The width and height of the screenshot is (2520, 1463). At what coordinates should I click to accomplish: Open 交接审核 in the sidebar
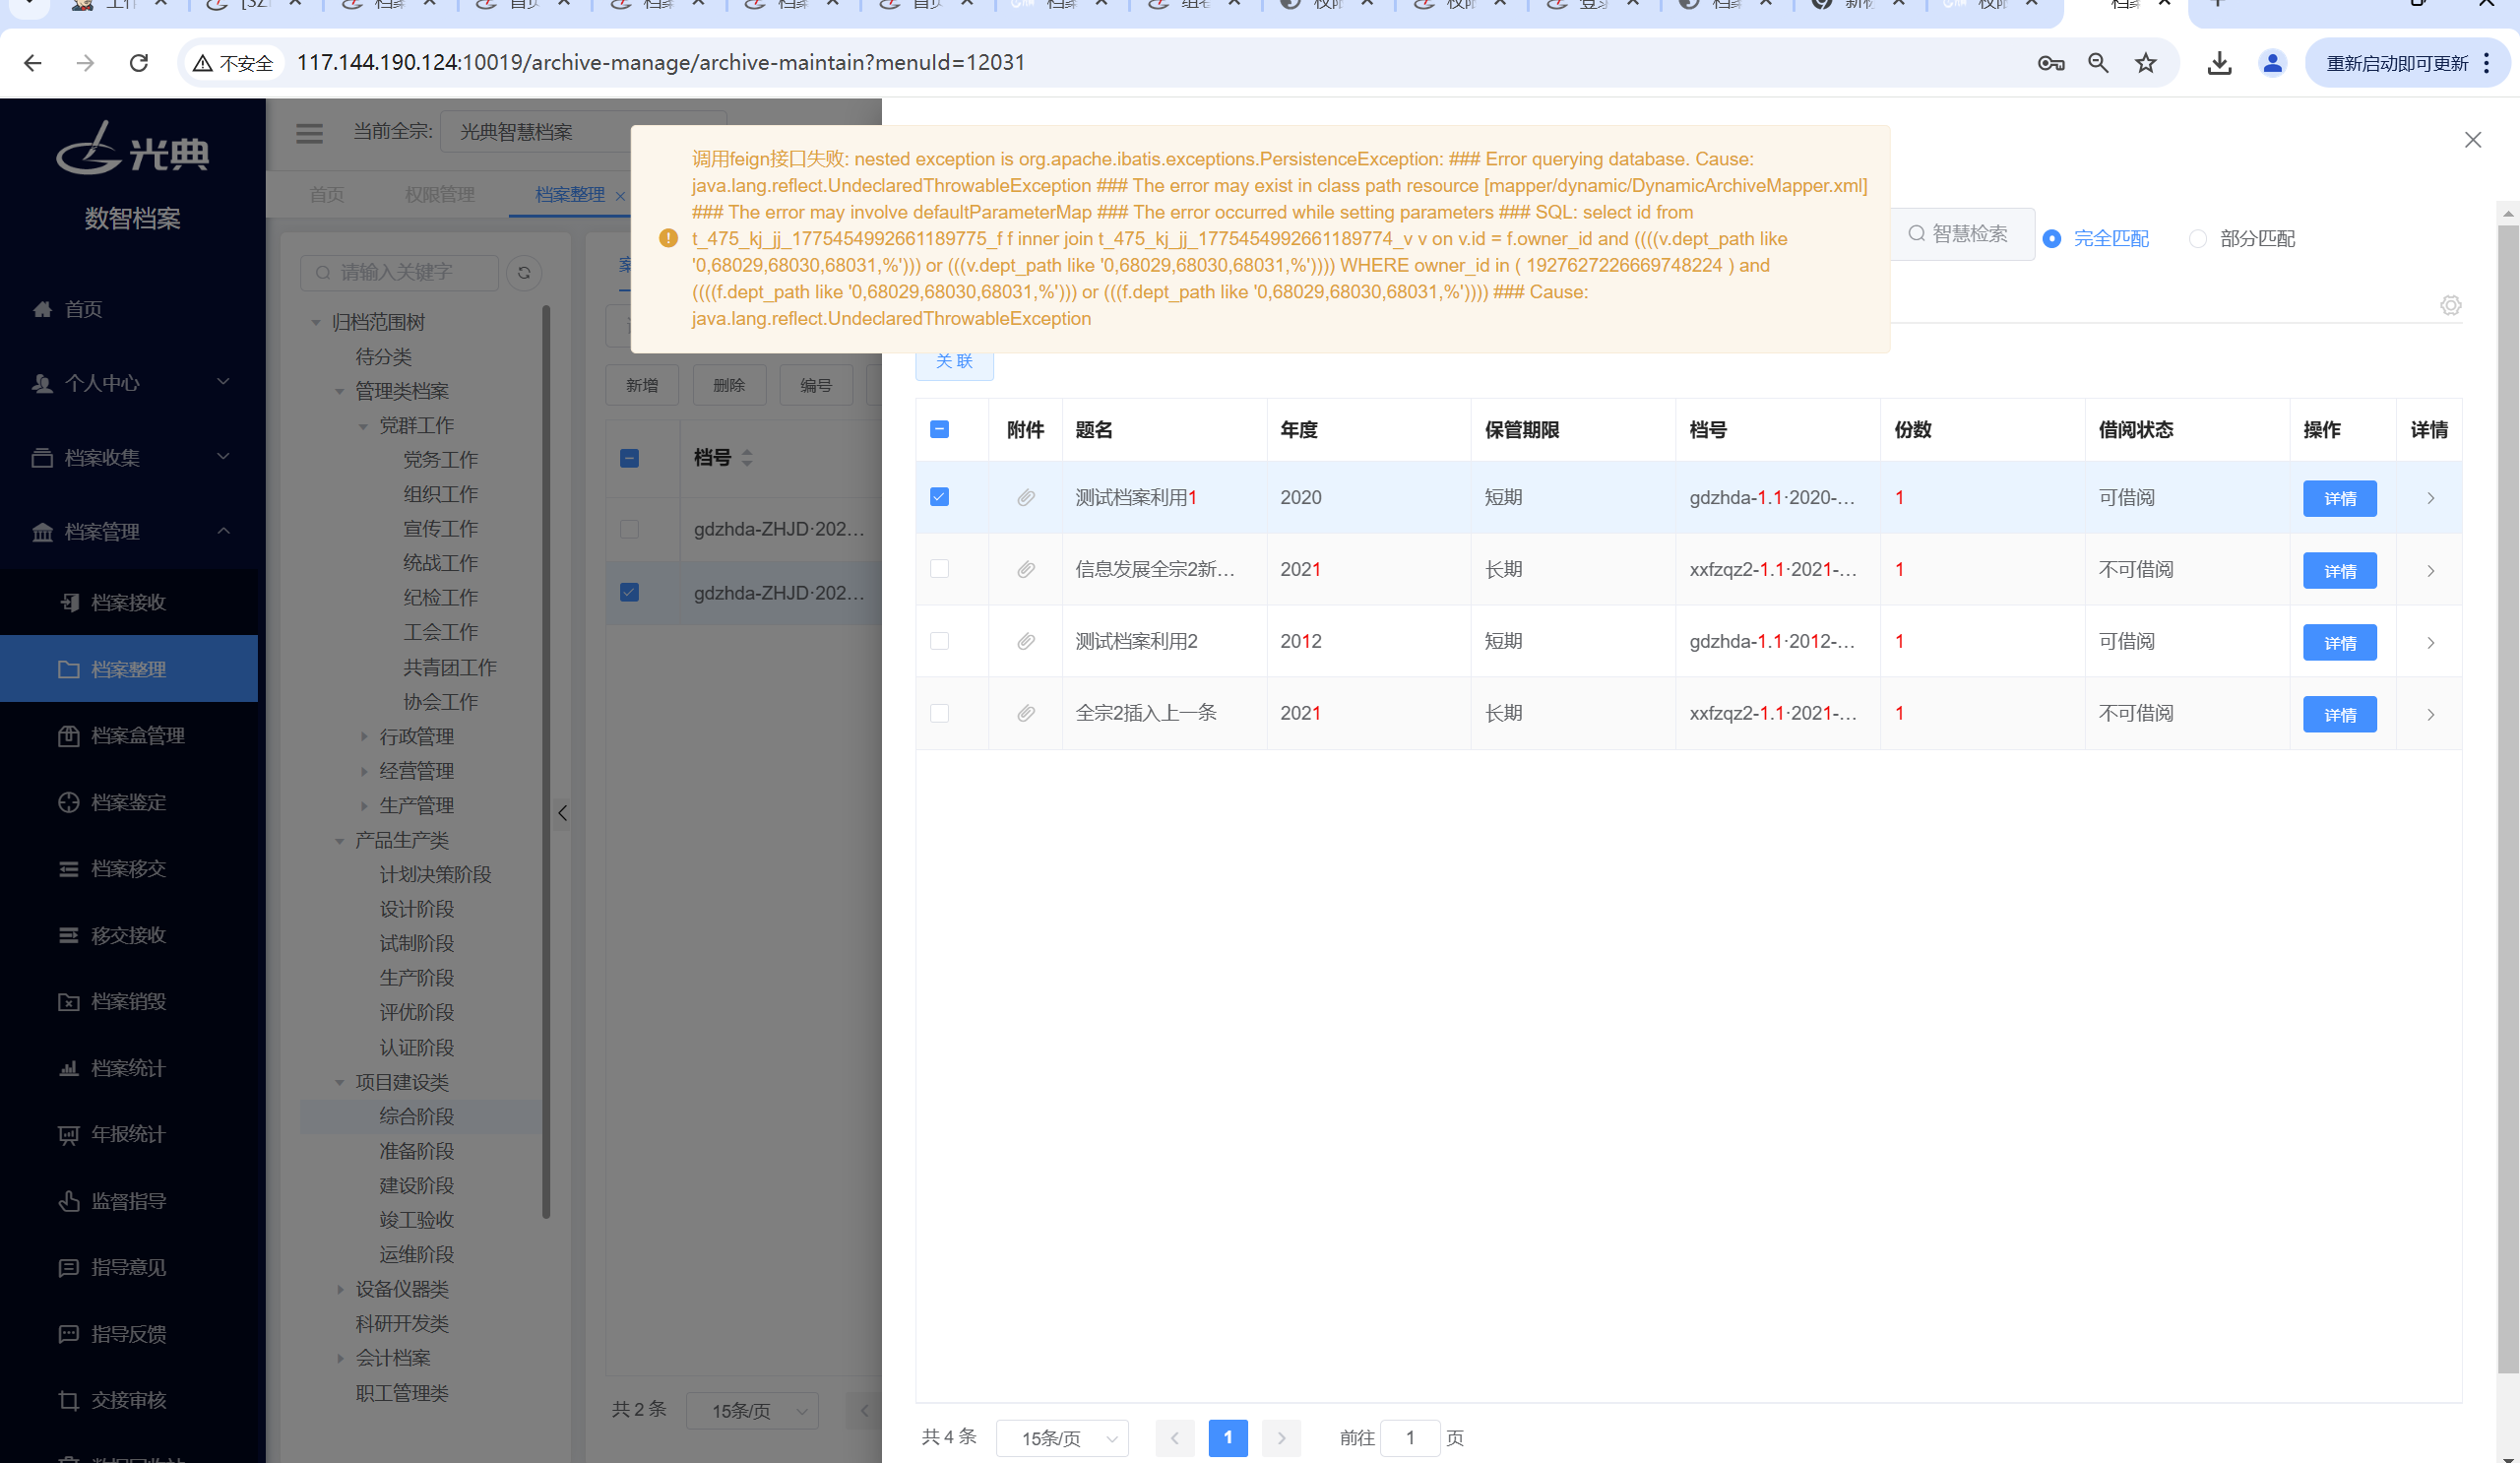coord(128,1400)
